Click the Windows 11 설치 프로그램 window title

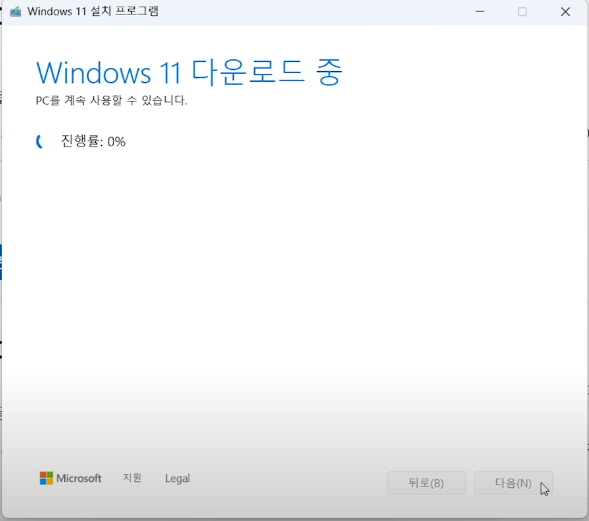[x=93, y=11]
